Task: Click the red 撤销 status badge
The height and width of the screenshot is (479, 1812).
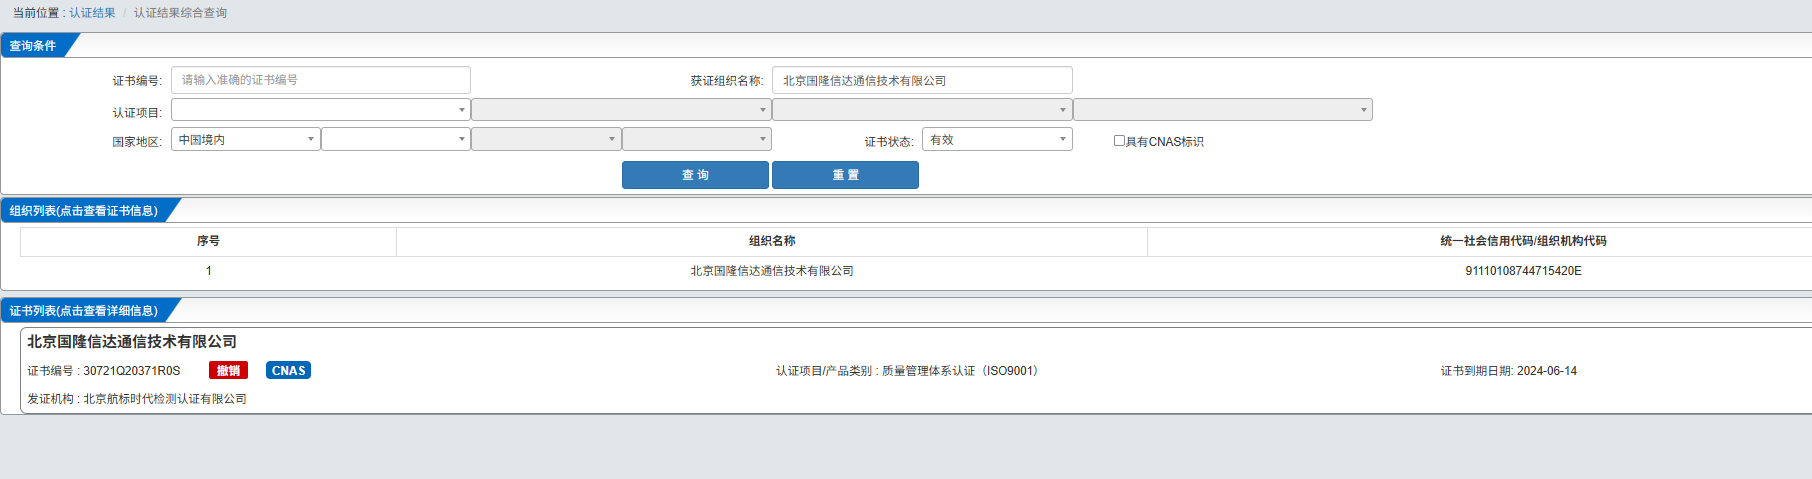Action: 228,371
